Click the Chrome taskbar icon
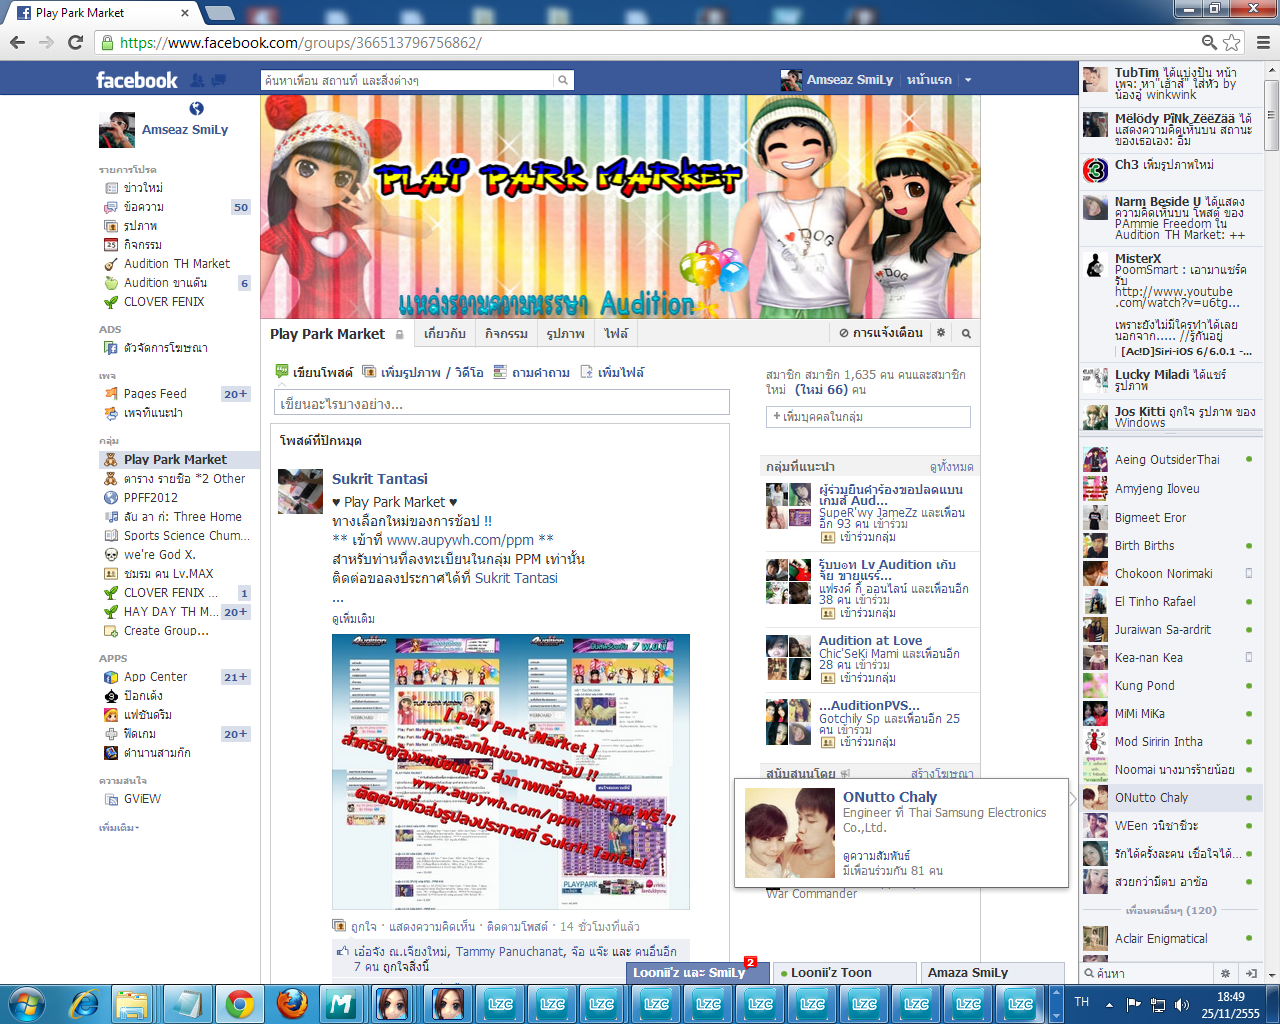 pos(239,1003)
